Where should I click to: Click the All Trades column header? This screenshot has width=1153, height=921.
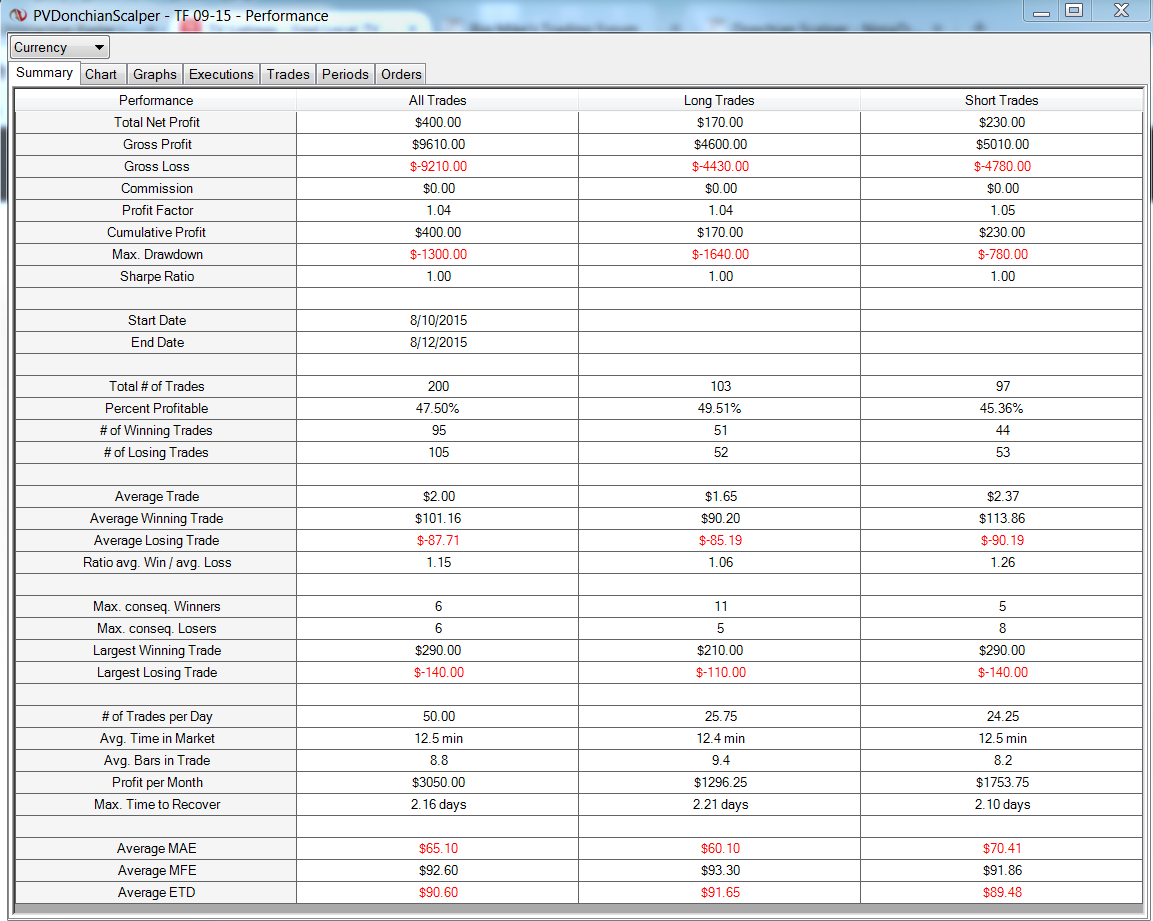(x=438, y=100)
